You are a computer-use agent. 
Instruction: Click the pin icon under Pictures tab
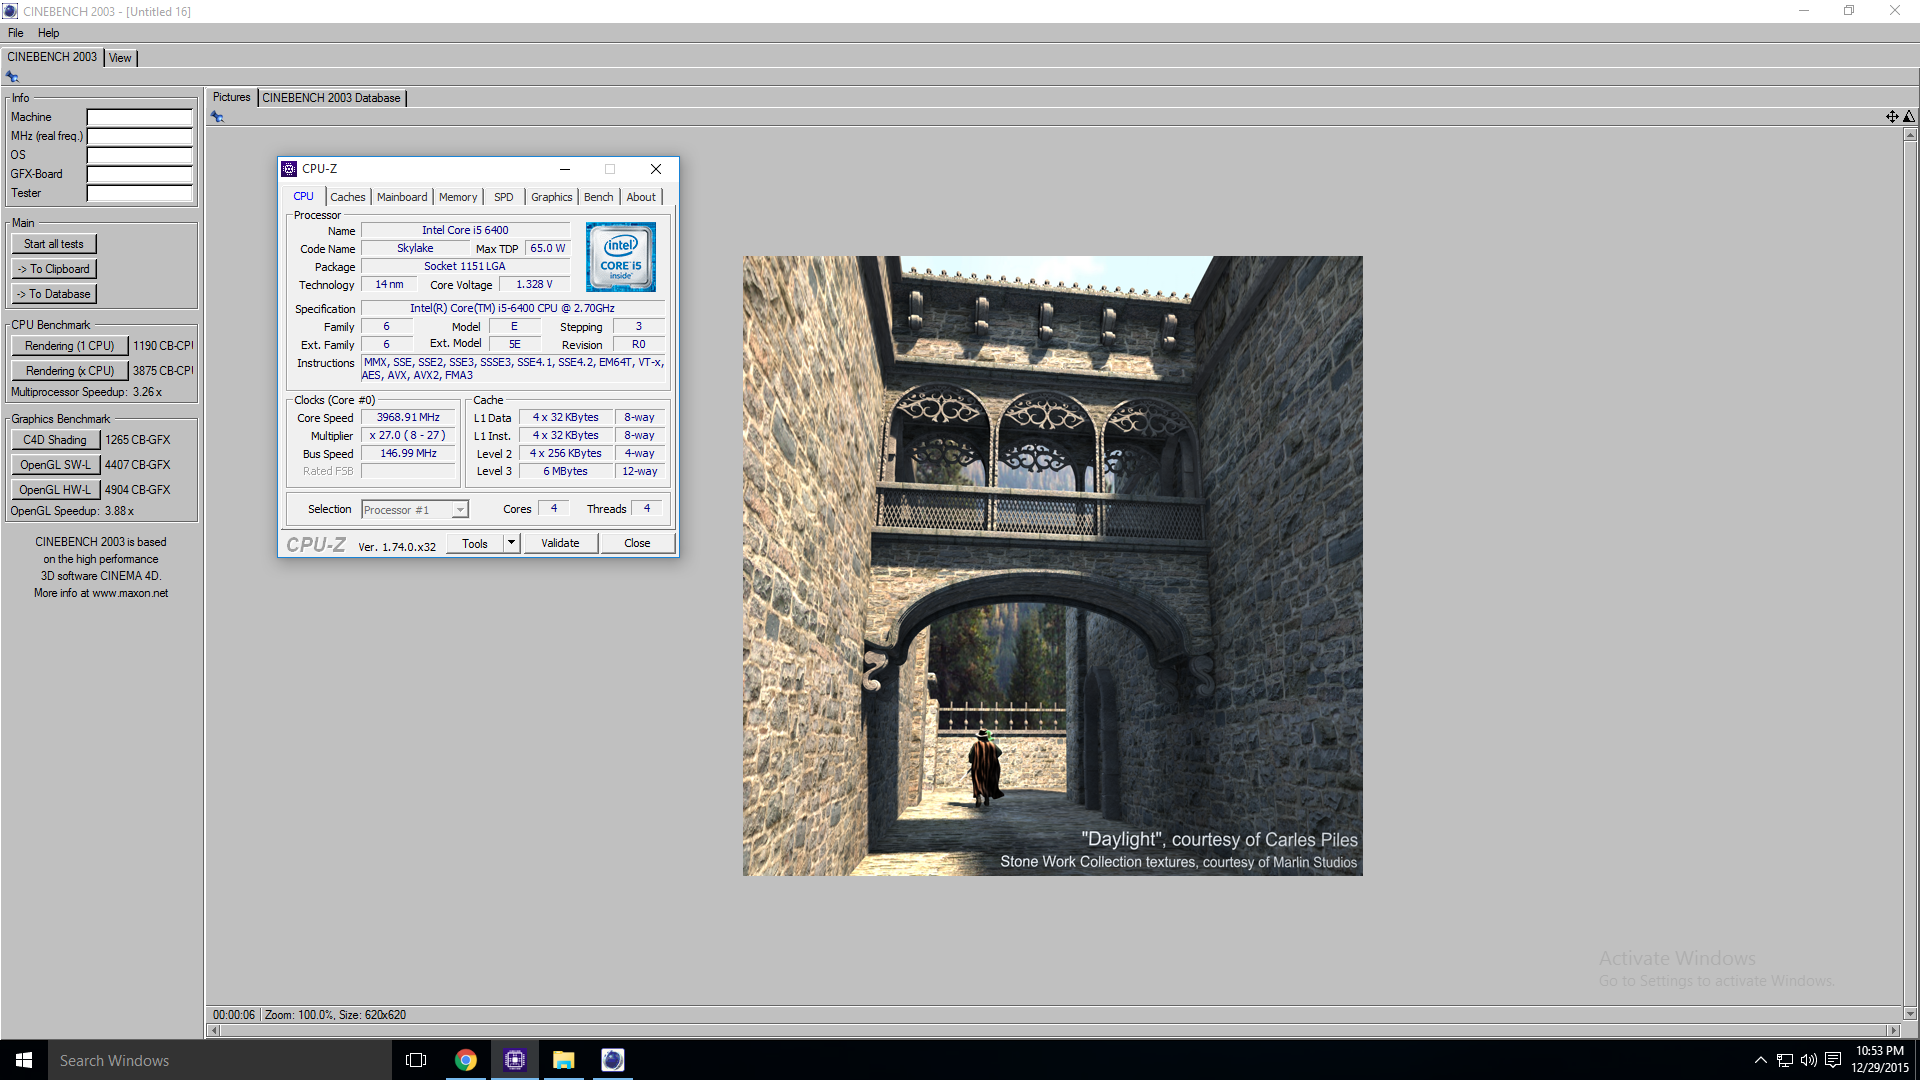pos(217,117)
